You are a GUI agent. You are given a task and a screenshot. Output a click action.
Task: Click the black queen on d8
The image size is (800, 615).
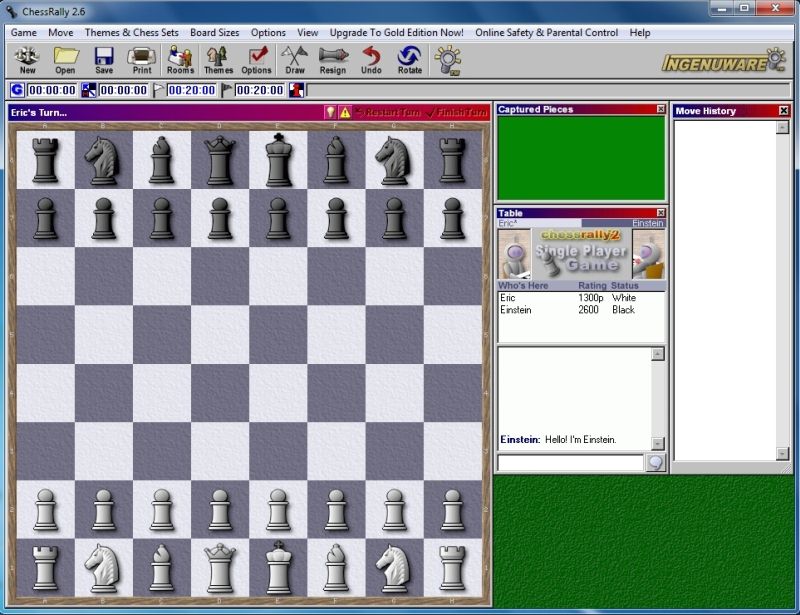(220, 160)
